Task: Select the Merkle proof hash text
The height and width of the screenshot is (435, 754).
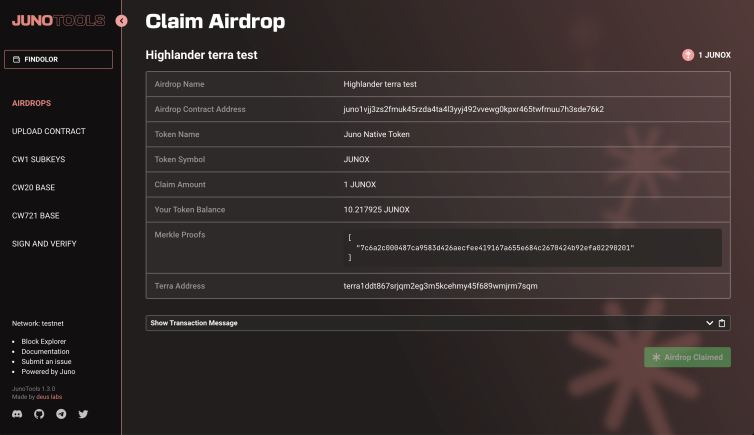Action: click(x=495, y=248)
